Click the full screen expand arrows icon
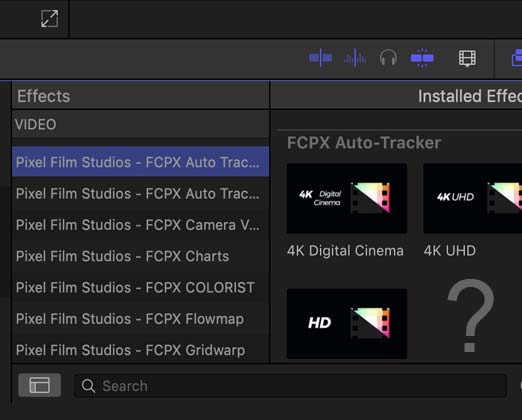The image size is (522, 420). tap(49, 19)
